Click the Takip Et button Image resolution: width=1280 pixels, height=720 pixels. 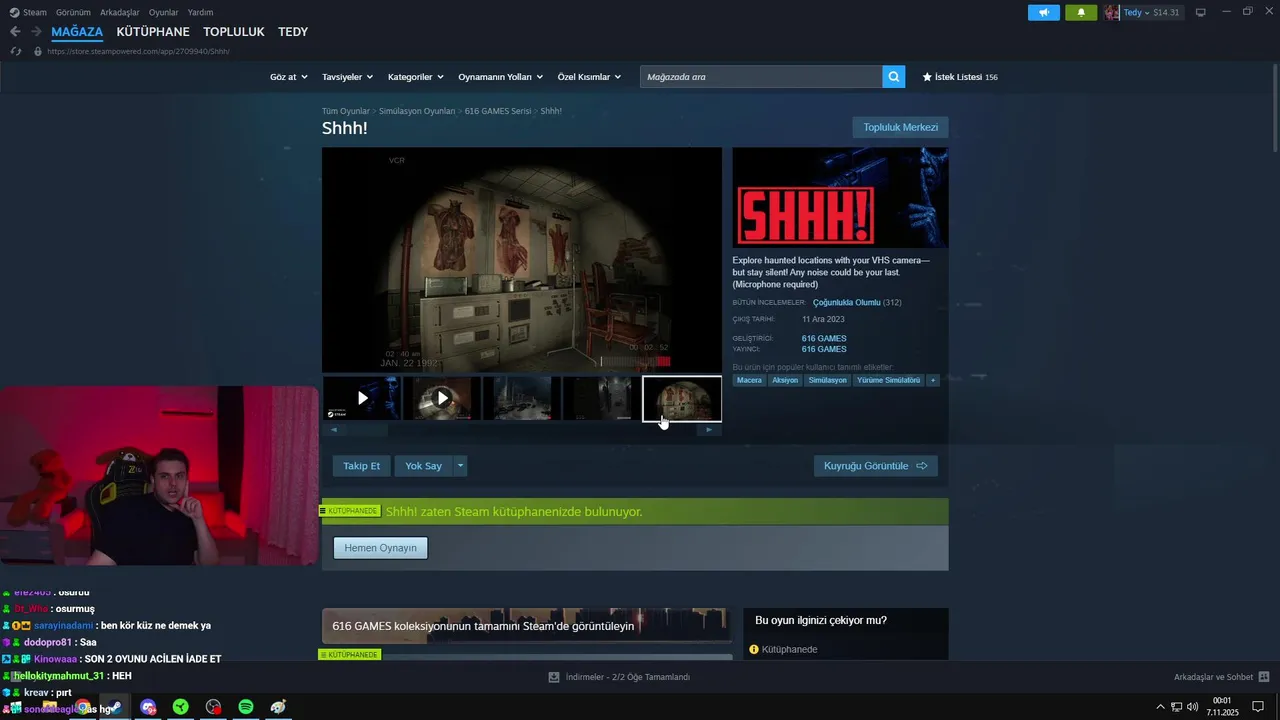click(x=362, y=466)
